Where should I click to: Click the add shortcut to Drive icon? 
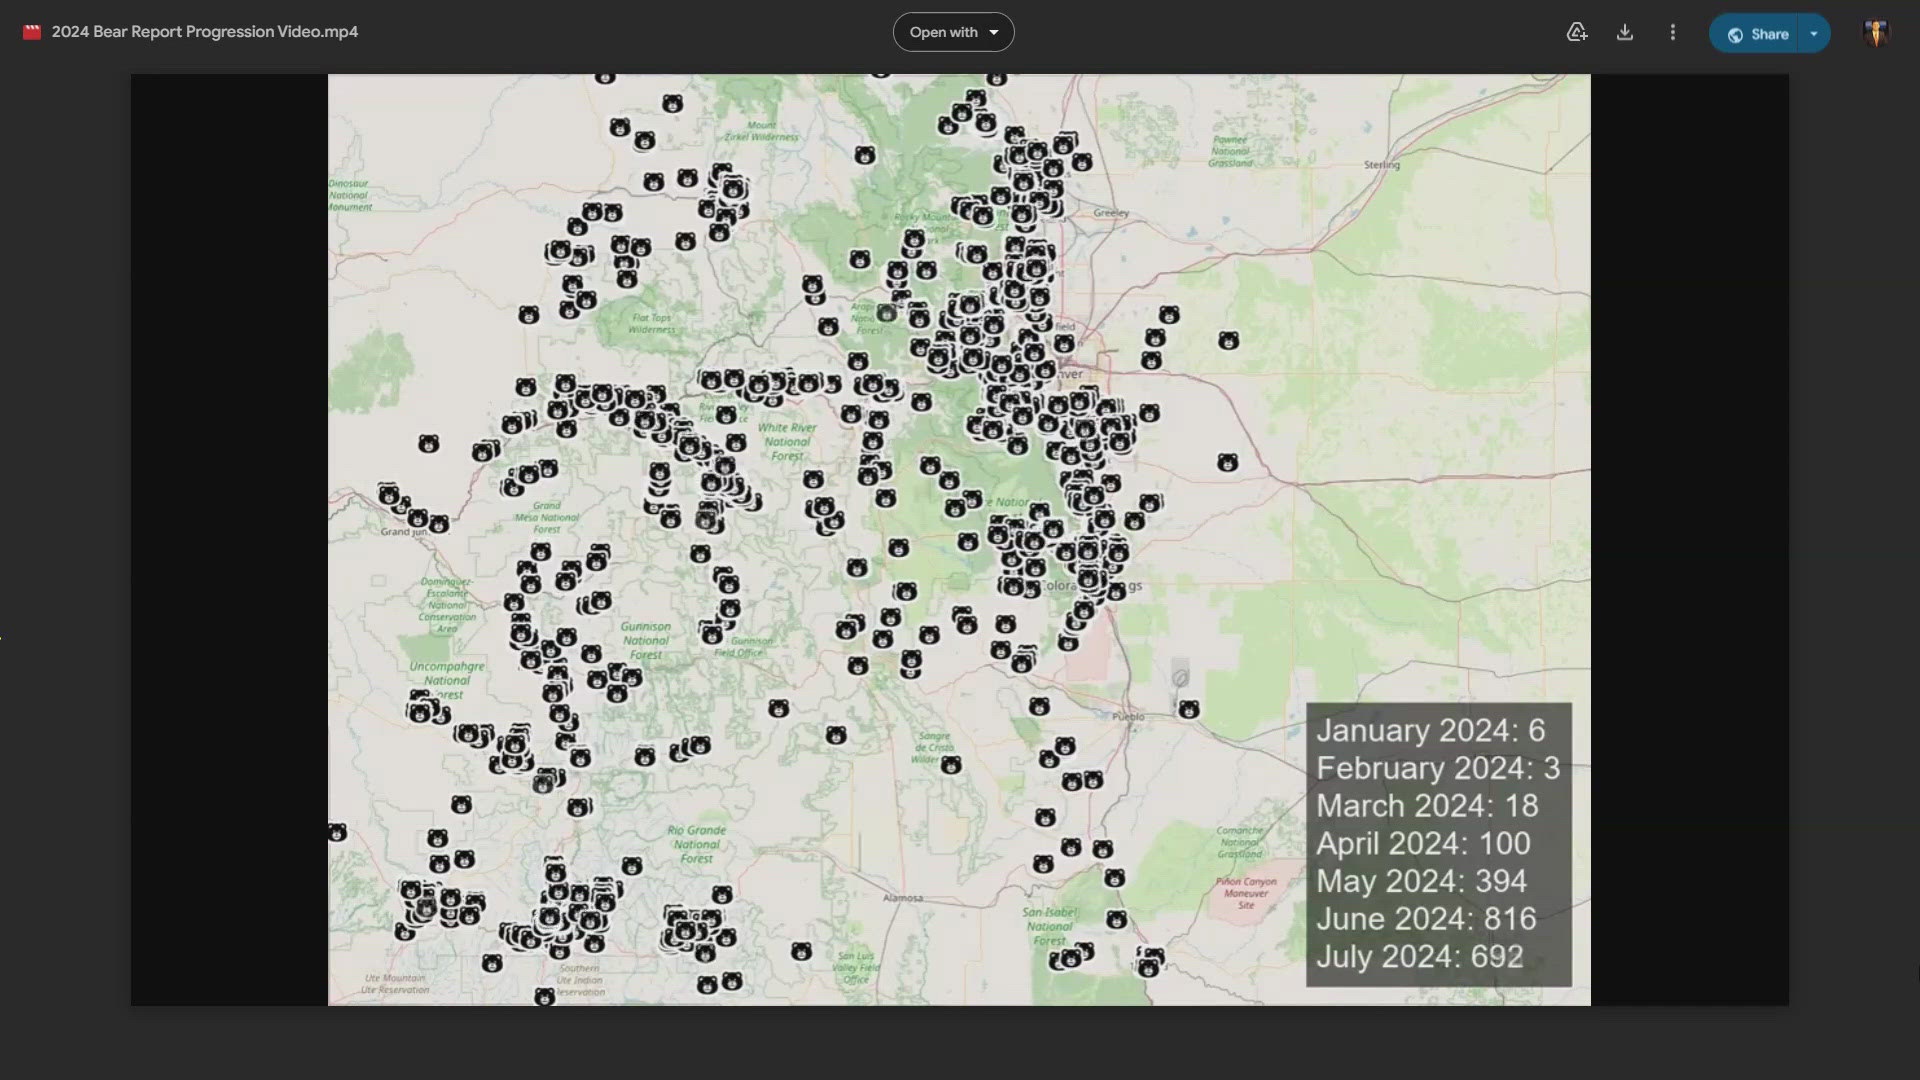1577,32
